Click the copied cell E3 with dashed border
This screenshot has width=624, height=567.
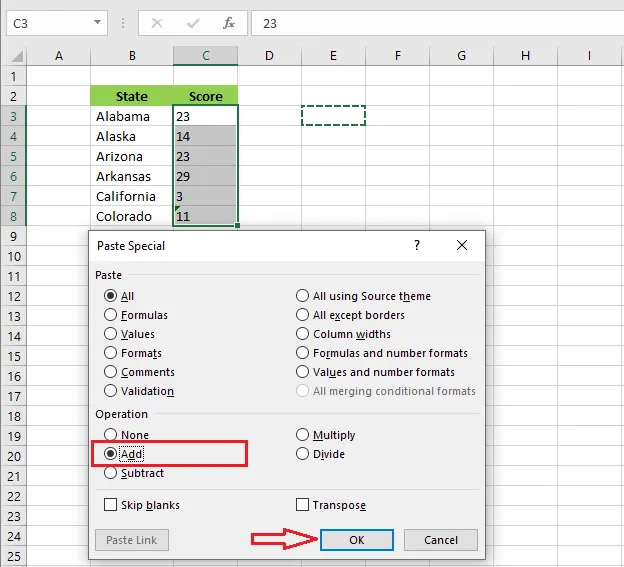[x=333, y=116]
